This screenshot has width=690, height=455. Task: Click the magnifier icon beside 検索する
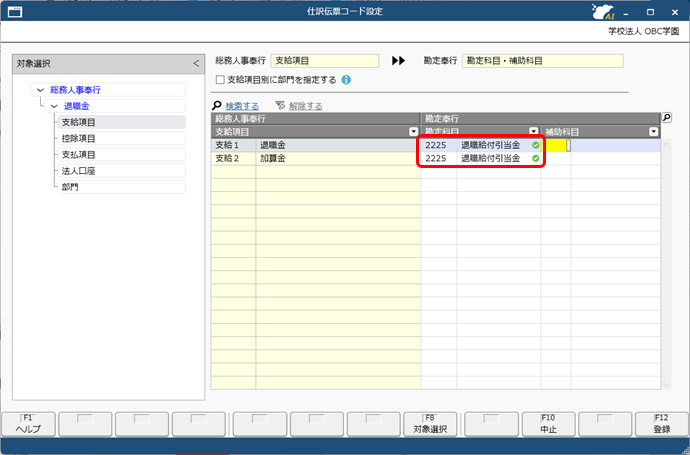pyautogui.click(x=217, y=106)
